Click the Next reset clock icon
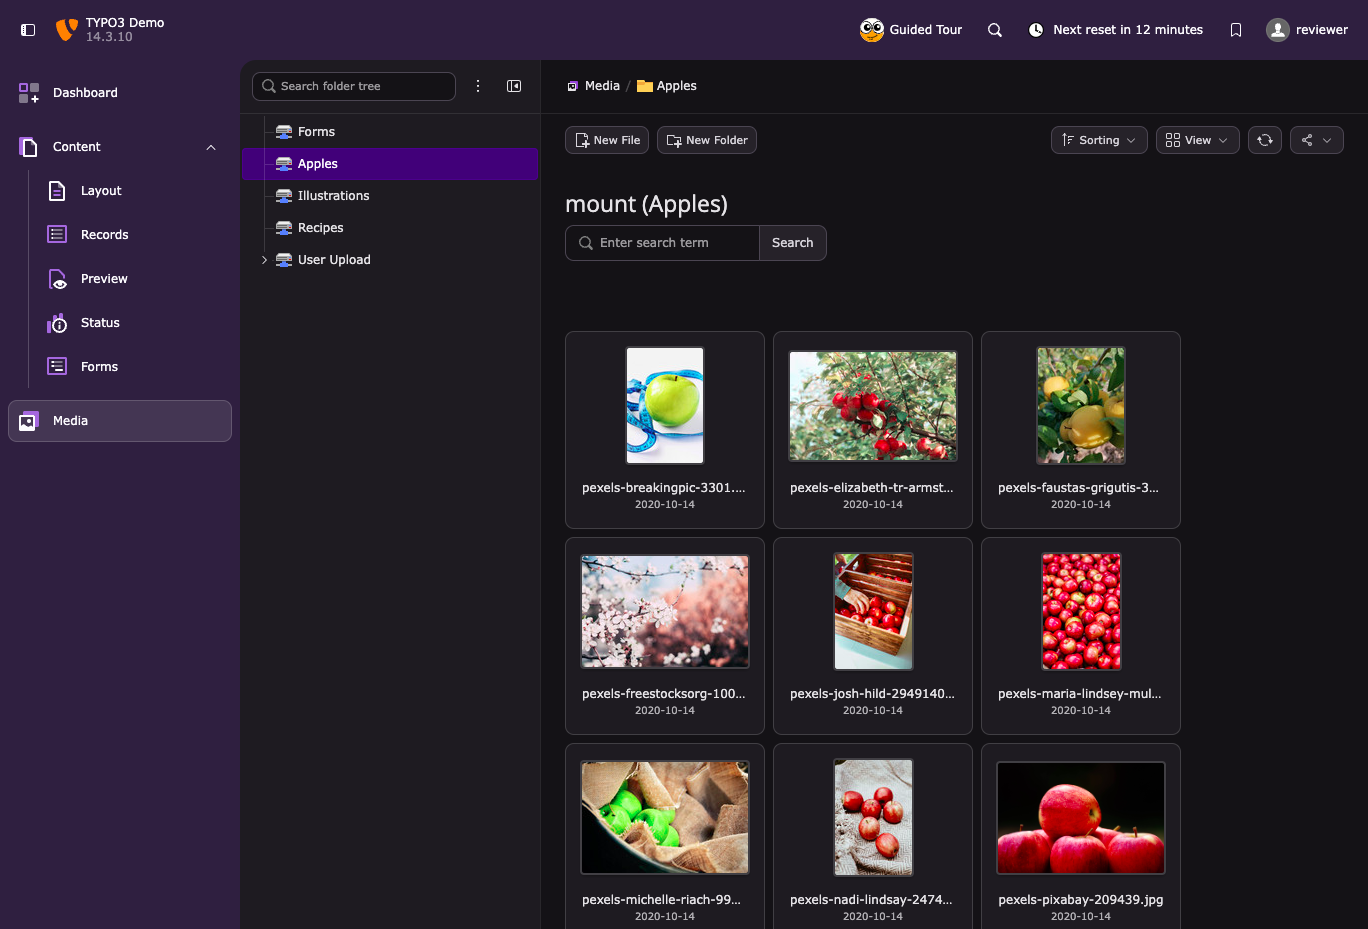Screen dimensions: 1368x929 (1036, 30)
